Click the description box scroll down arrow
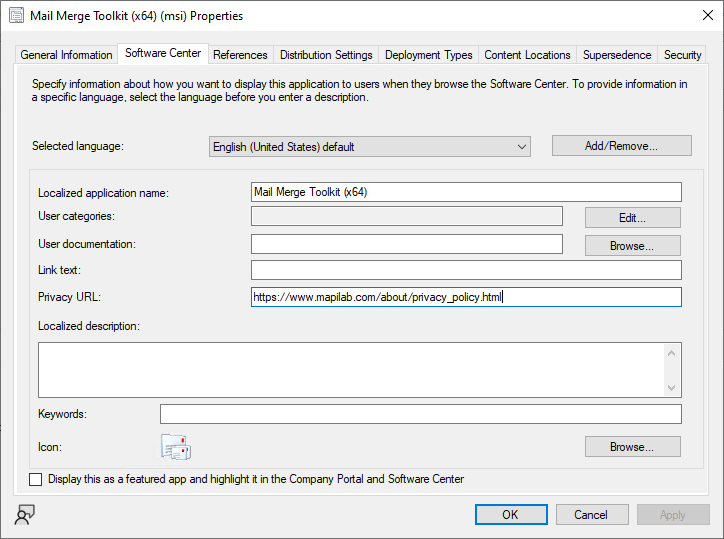 [x=671, y=388]
